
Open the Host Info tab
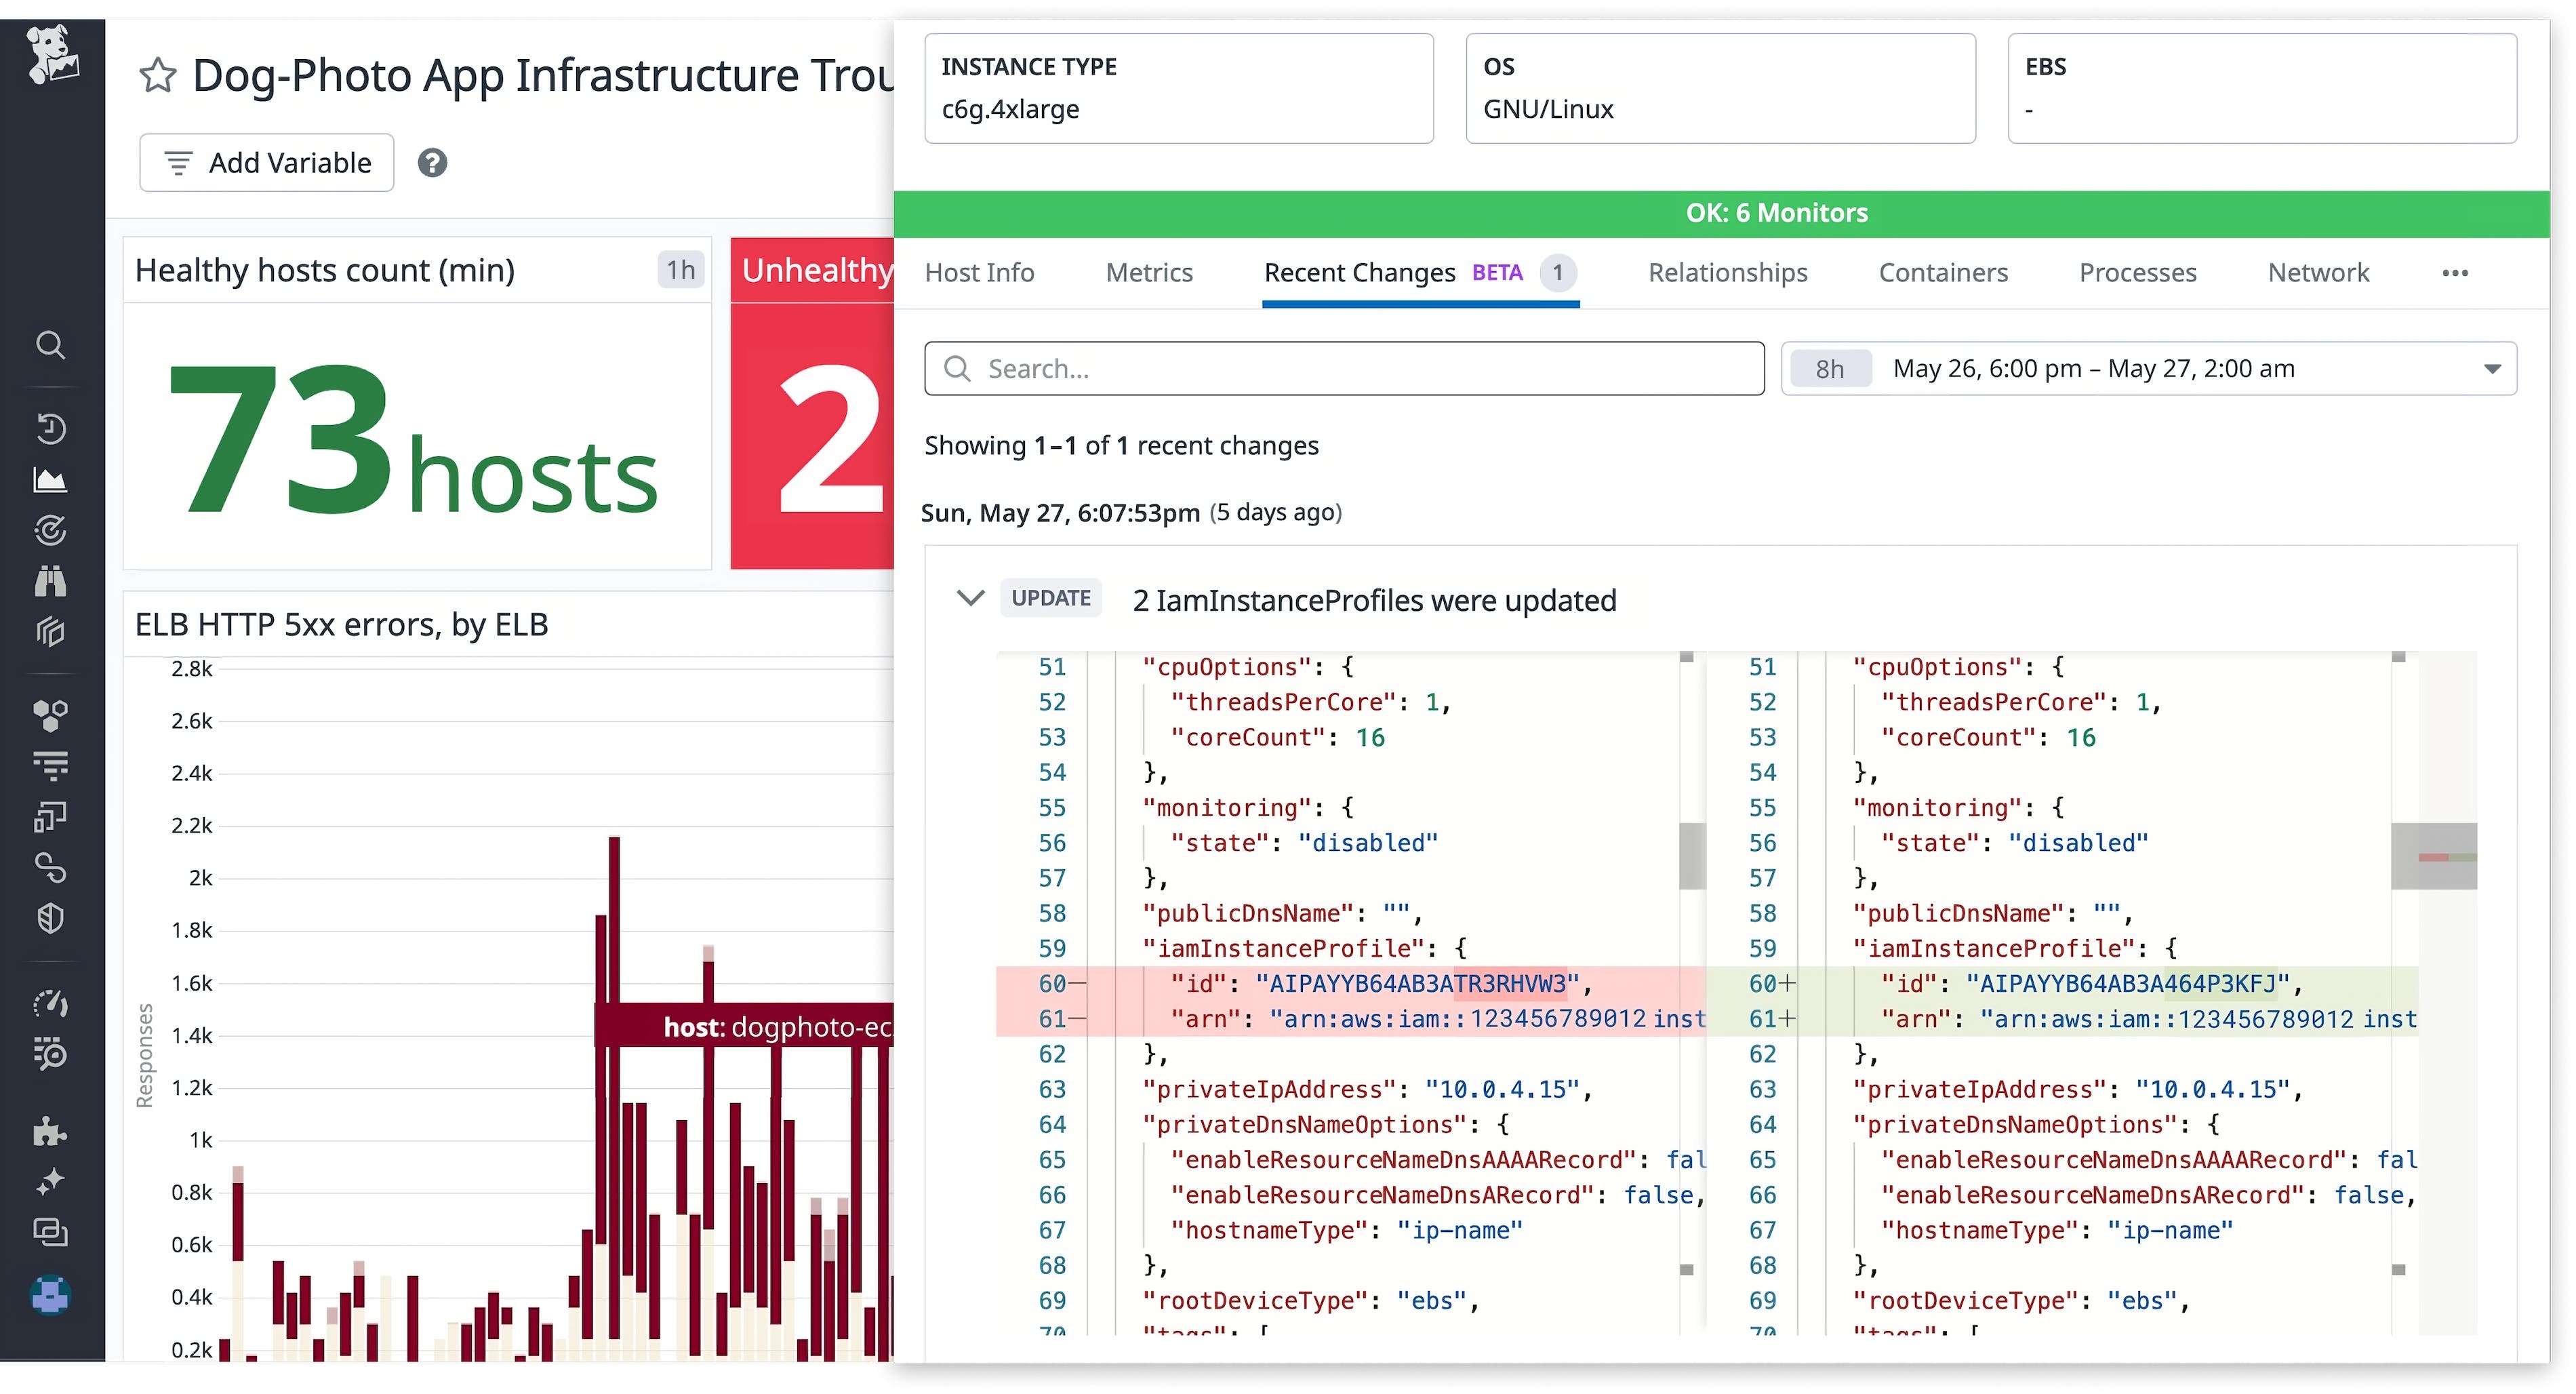[x=979, y=273]
